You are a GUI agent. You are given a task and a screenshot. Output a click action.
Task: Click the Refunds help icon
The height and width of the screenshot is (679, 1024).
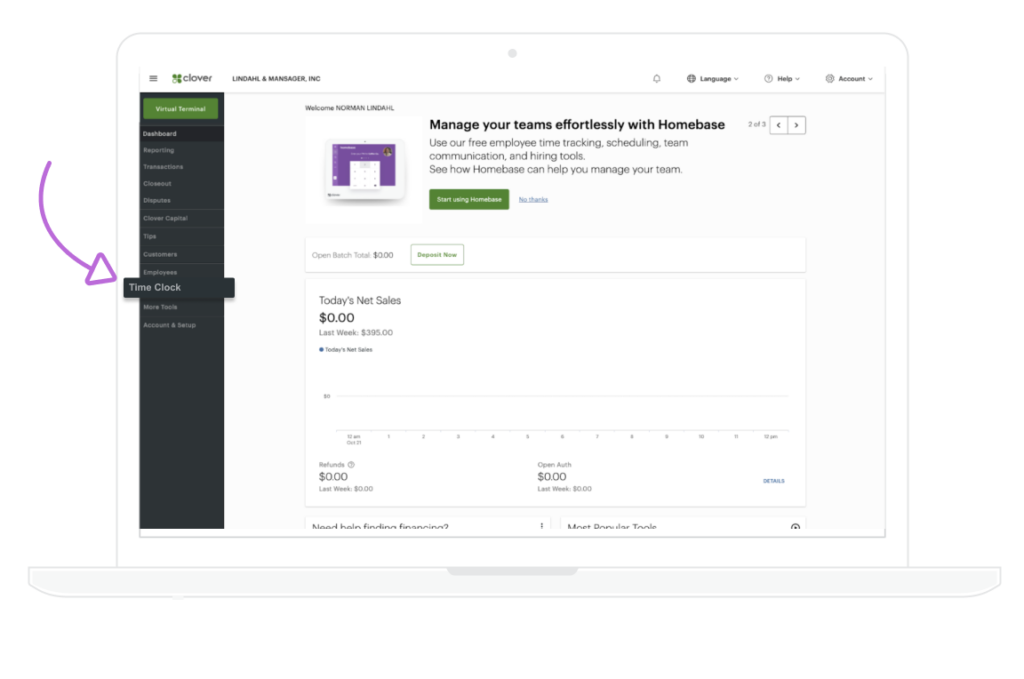point(351,465)
